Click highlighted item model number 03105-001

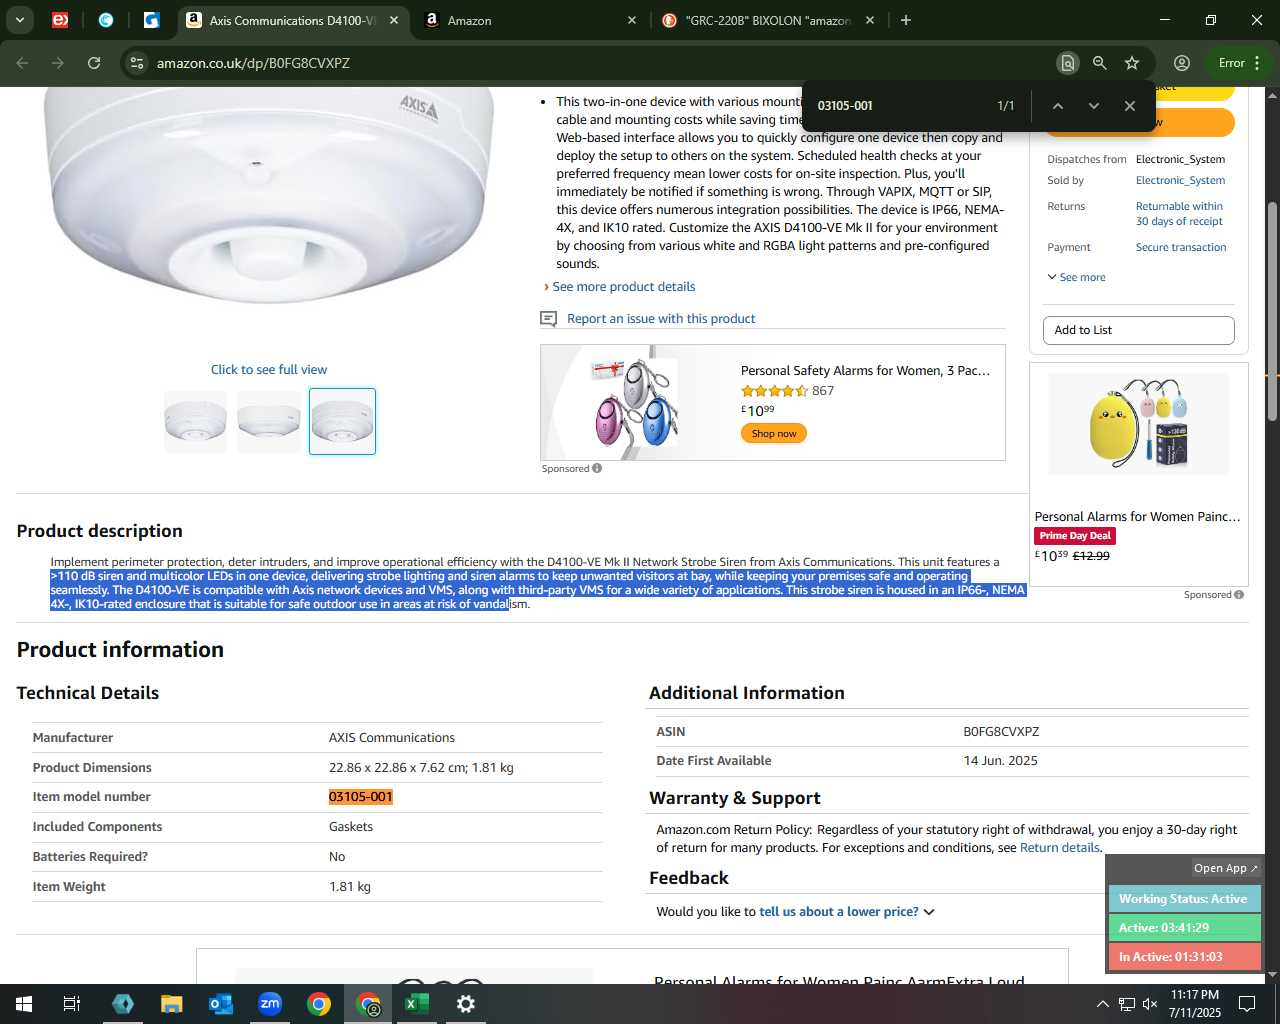[361, 797]
